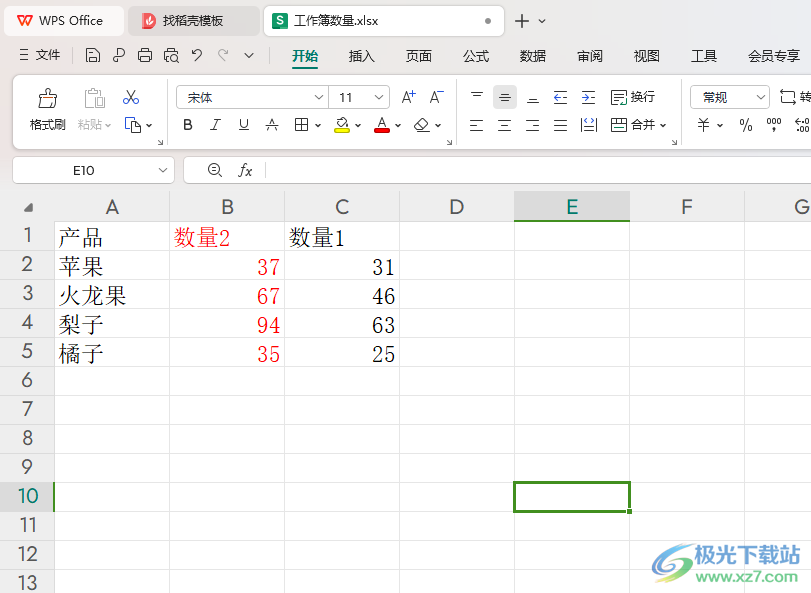This screenshot has width=811, height=593.
Task: Switch to the 插入 tab
Action: tap(362, 56)
